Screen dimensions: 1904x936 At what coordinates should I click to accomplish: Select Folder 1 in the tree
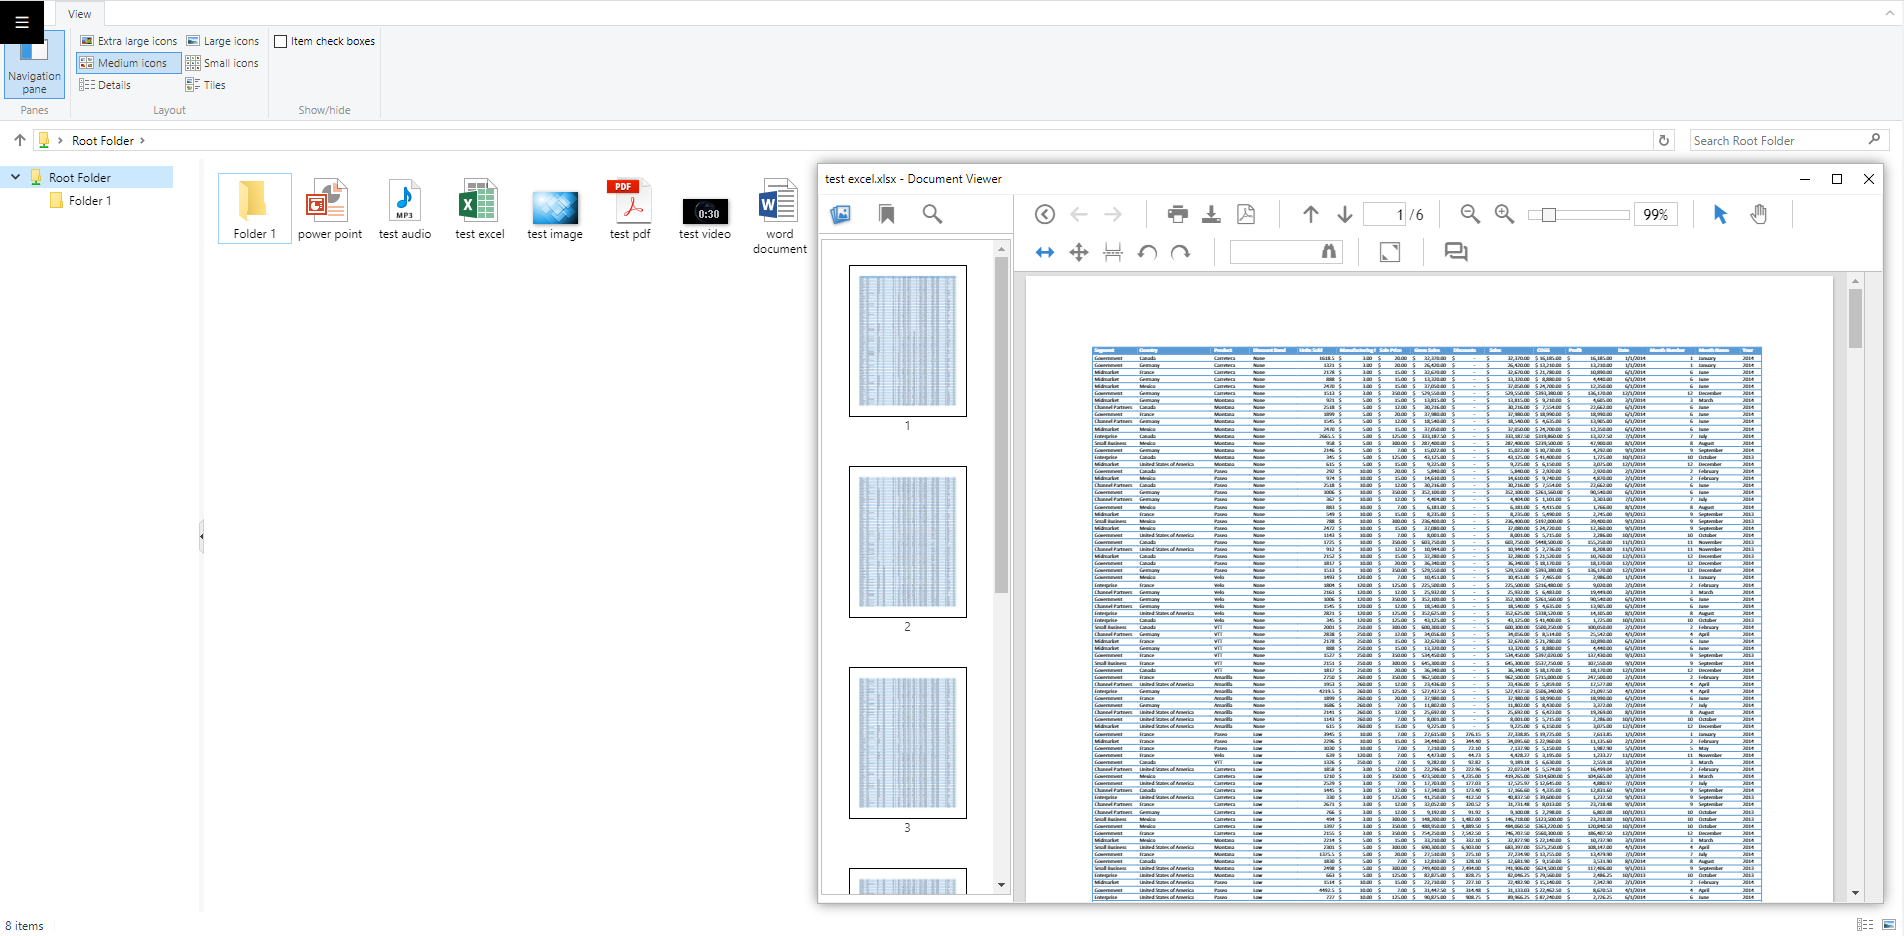coord(90,201)
